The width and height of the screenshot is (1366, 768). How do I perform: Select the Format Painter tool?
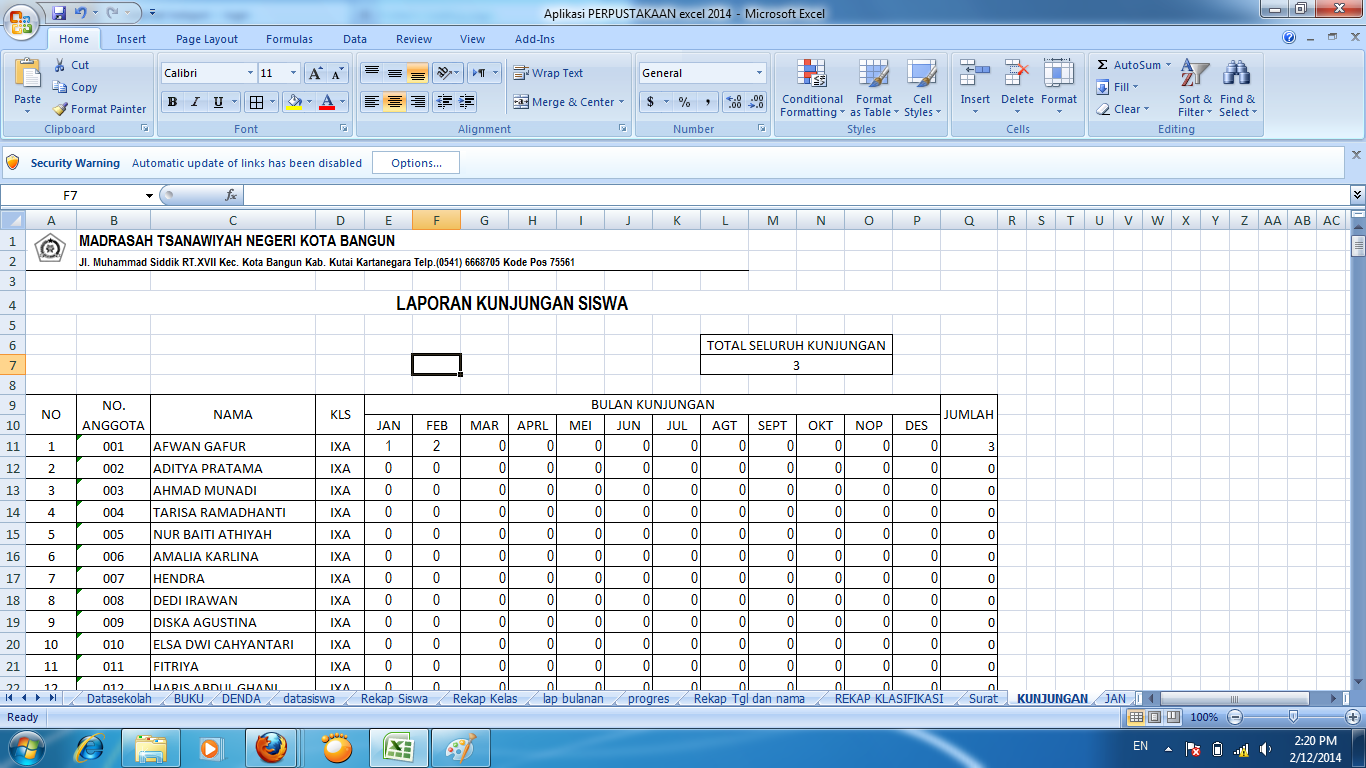100,109
